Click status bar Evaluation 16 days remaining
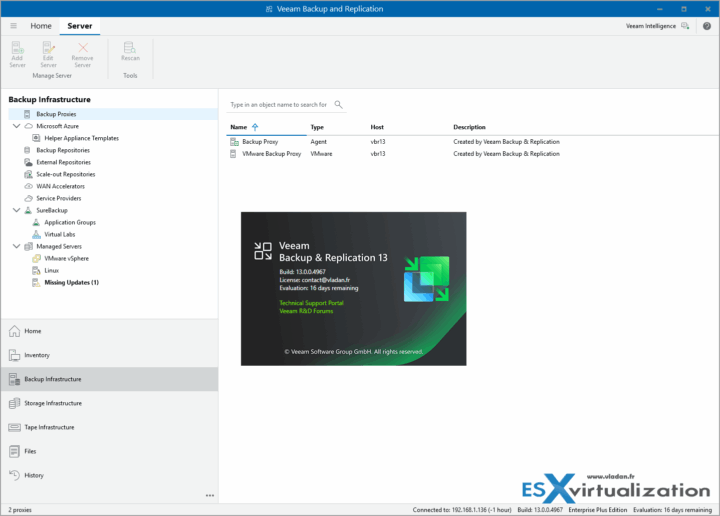720x516 pixels. (x=672, y=510)
